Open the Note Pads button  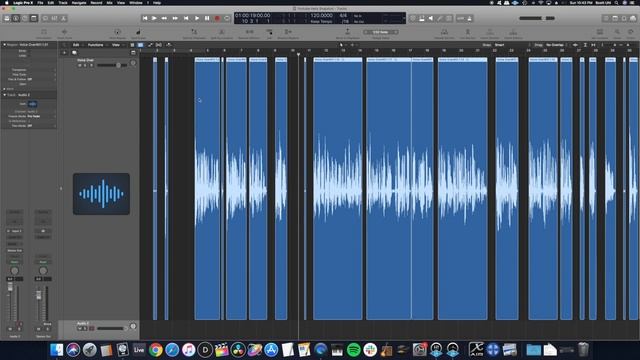click(615, 18)
